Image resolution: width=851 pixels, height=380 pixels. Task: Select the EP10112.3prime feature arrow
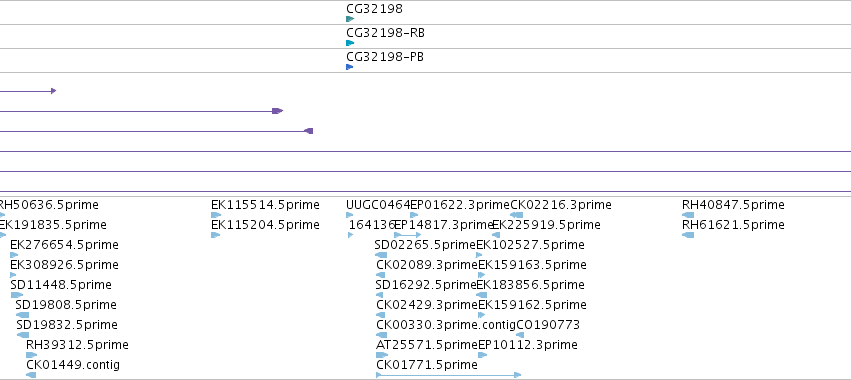[482, 355]
